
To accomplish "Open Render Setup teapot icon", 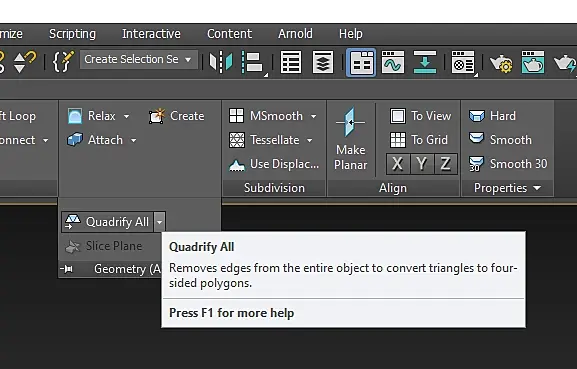I will pos(501,63).
